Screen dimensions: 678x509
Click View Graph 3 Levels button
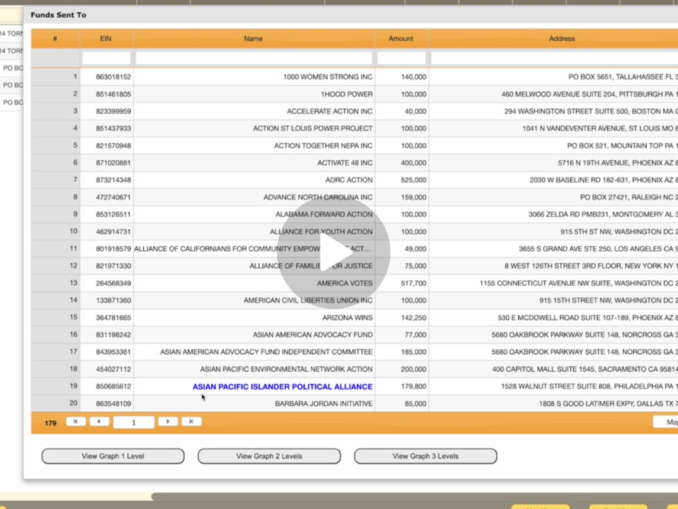[425, 456]
